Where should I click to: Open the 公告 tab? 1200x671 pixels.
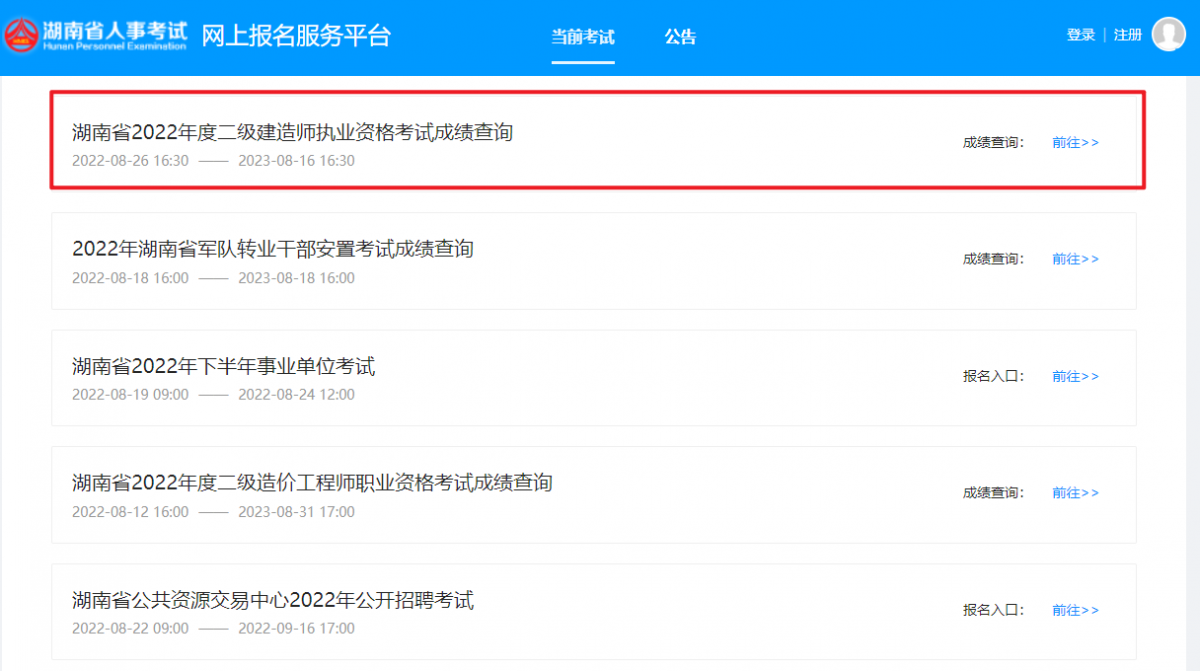[680, 37]
